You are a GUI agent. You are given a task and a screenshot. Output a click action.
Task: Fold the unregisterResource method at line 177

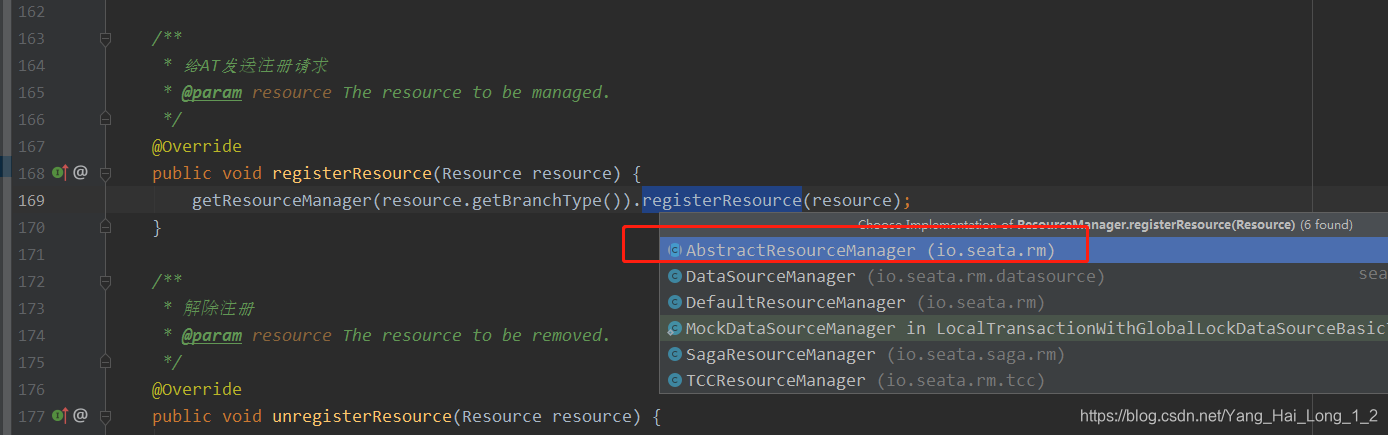(x=106, y=415)
